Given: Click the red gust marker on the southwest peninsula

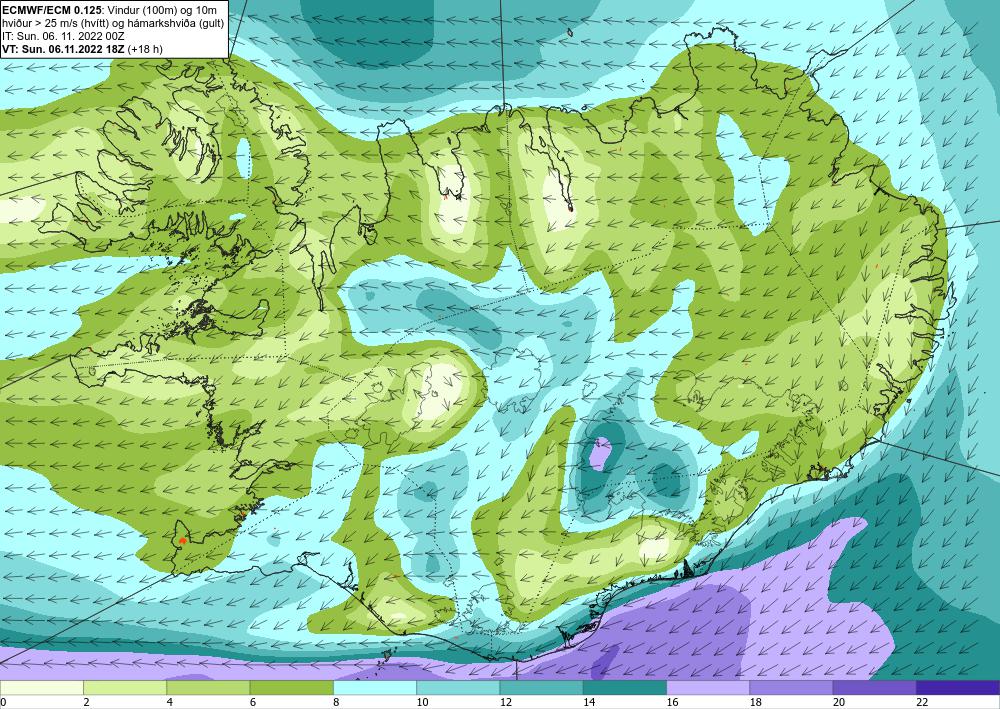Looking at the screenshot, I should point(183,540).
